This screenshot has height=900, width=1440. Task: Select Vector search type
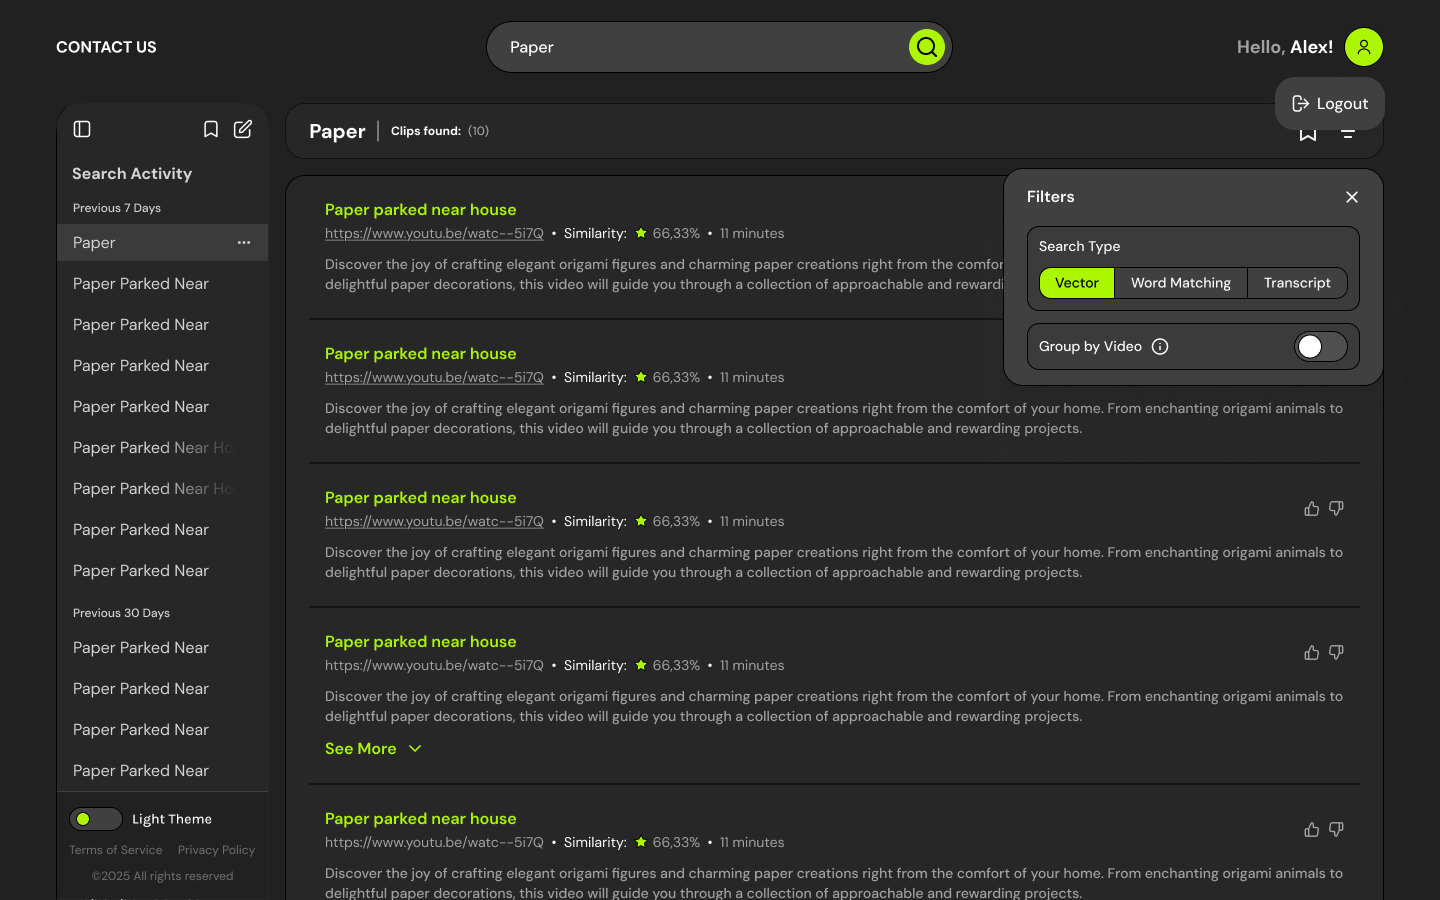1076,283
